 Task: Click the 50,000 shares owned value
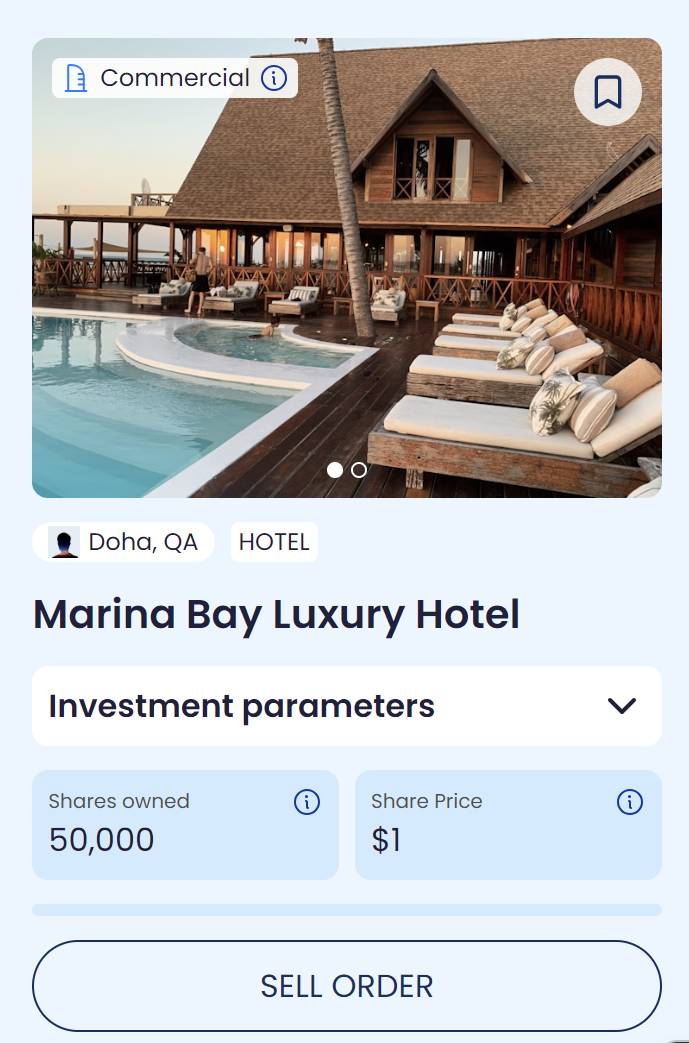click(x=102, y=840)
